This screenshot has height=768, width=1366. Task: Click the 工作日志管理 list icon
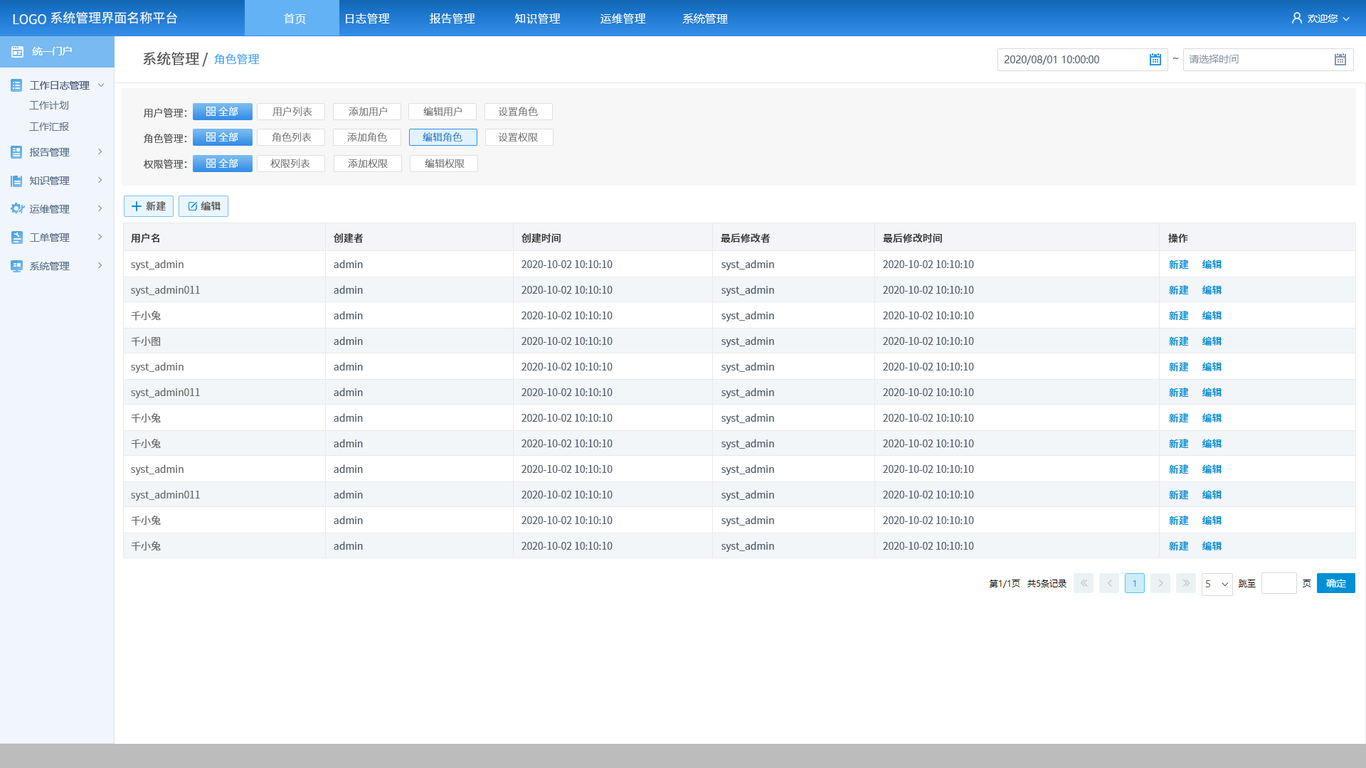tap(17, 85)
